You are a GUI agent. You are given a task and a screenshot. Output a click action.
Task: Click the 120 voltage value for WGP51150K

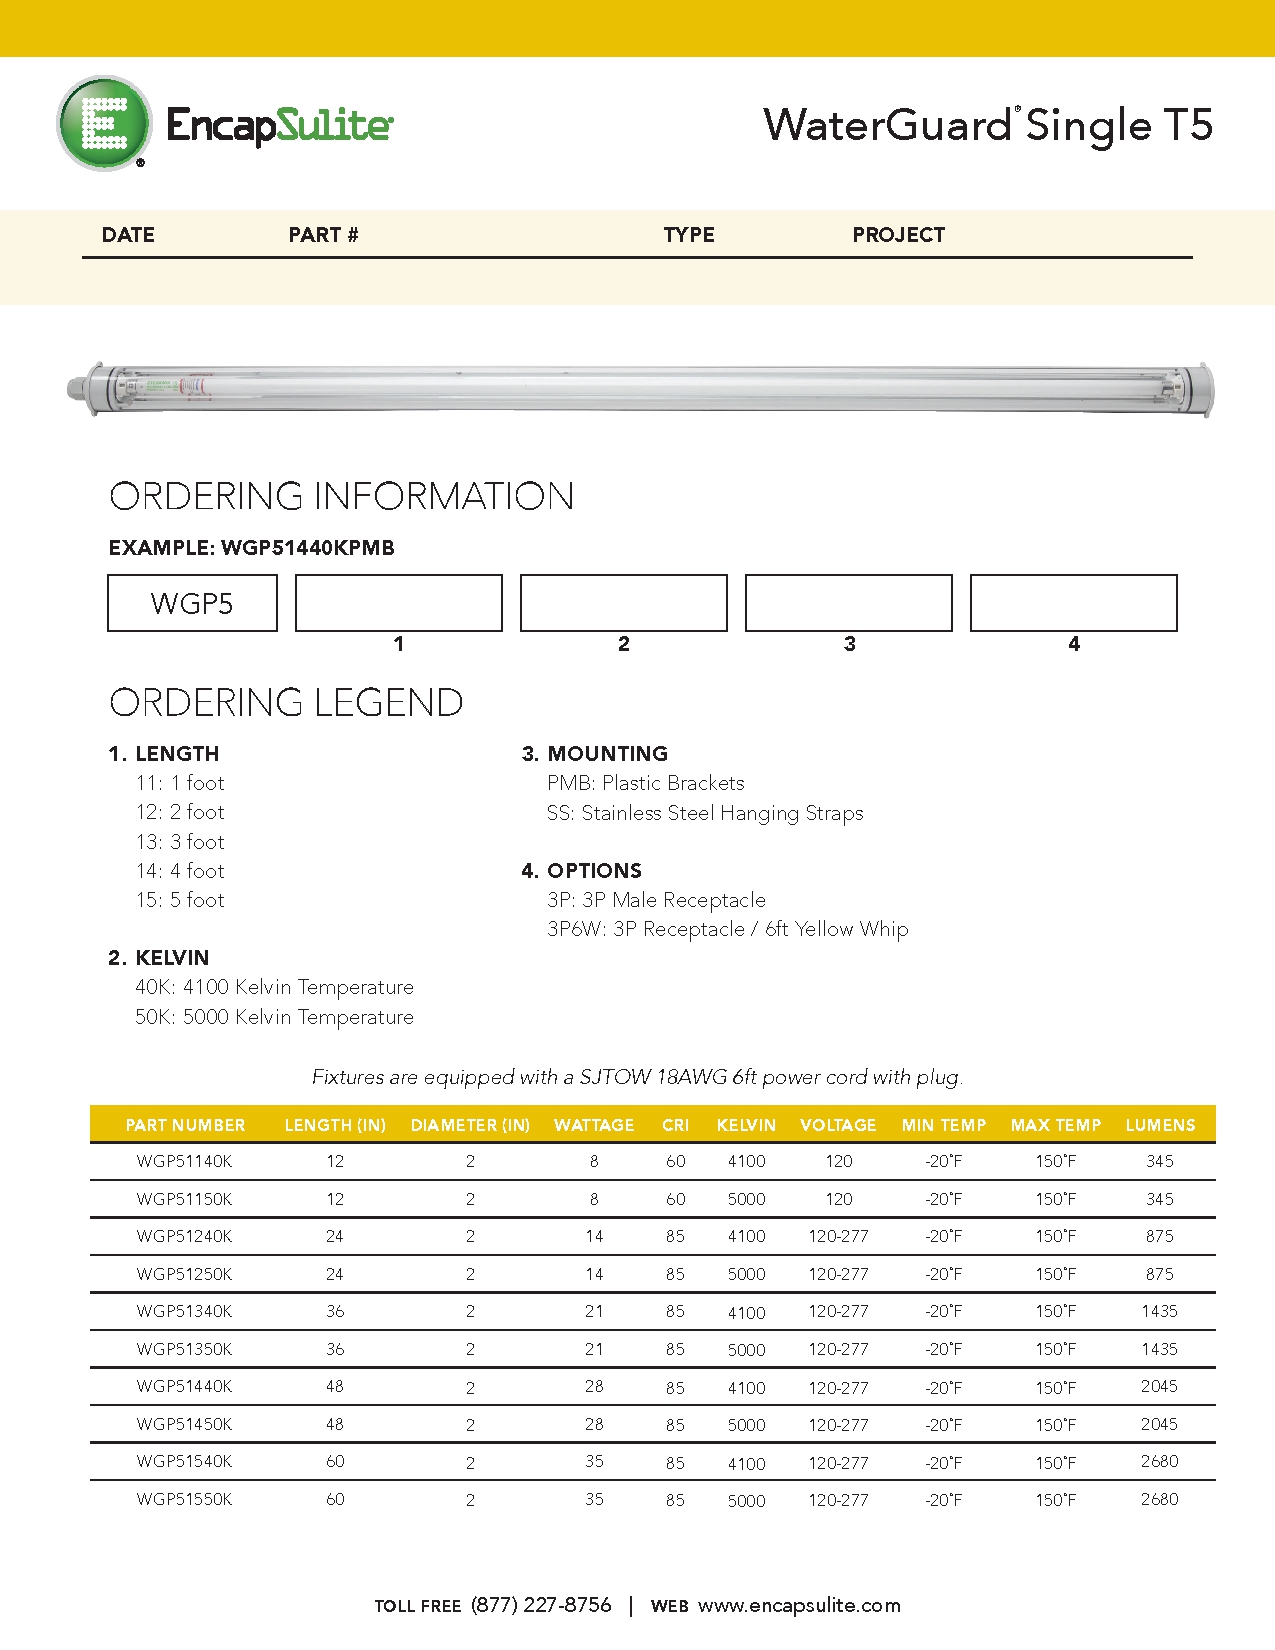(839, 1199)
